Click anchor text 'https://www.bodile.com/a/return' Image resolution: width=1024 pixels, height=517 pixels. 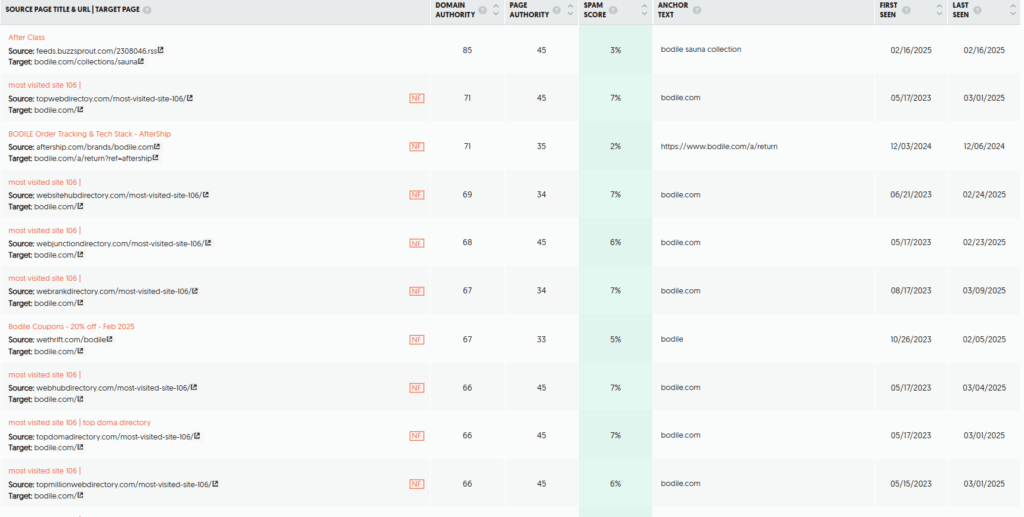point(719,147)
